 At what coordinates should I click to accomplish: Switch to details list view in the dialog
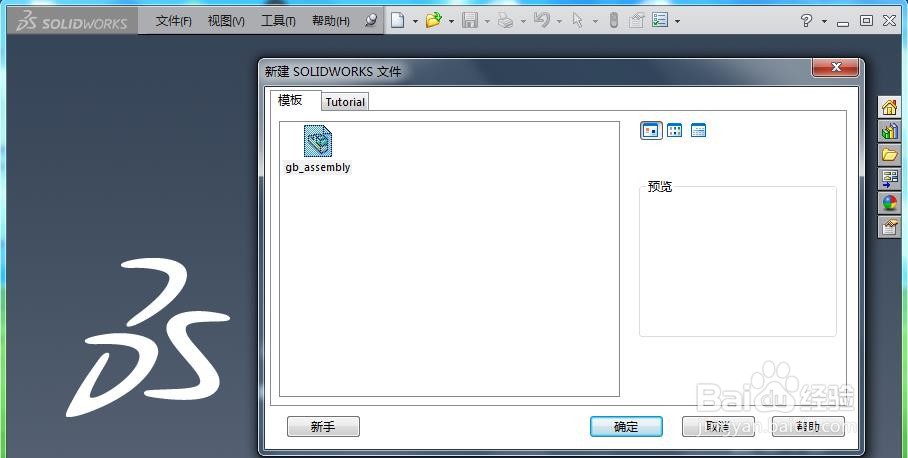(698, 131)
